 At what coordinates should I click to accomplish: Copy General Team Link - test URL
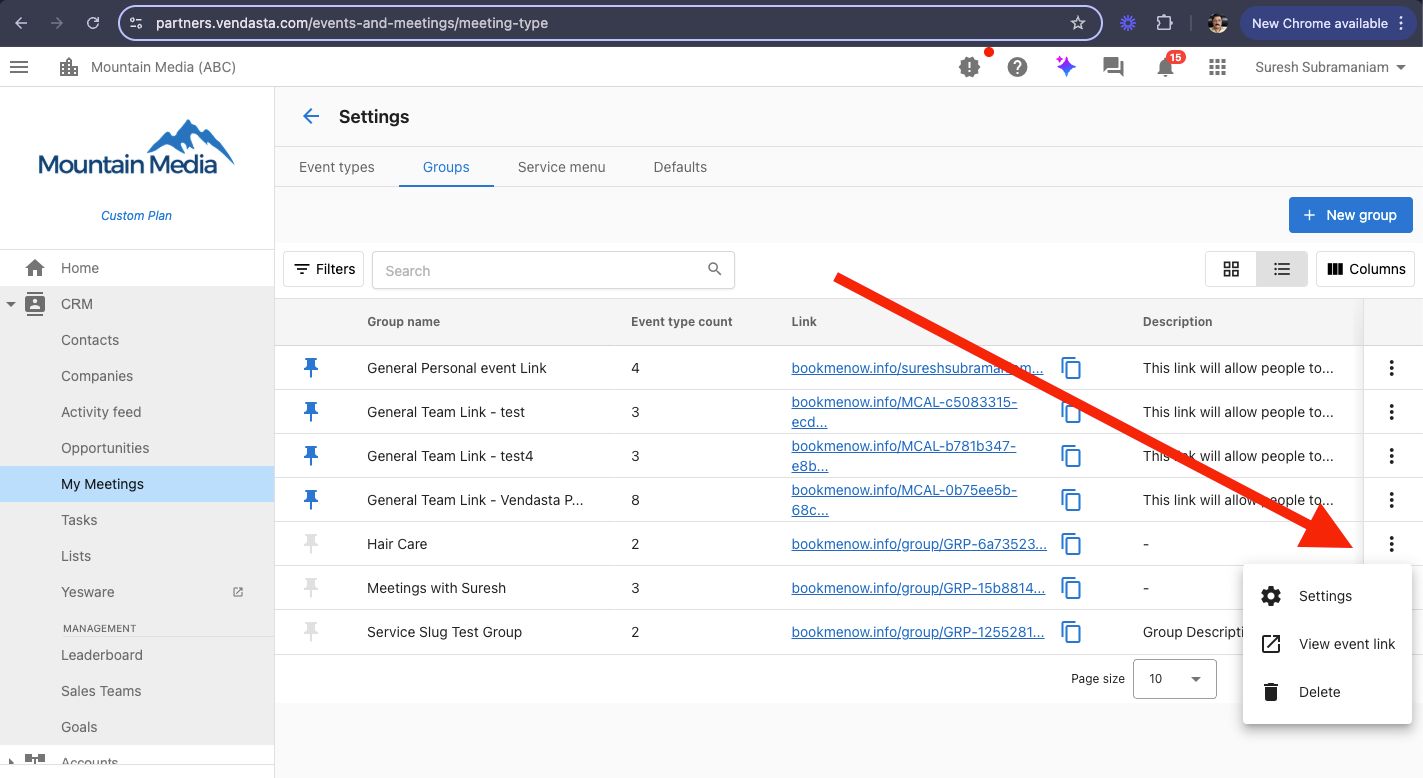(1071, 412)
